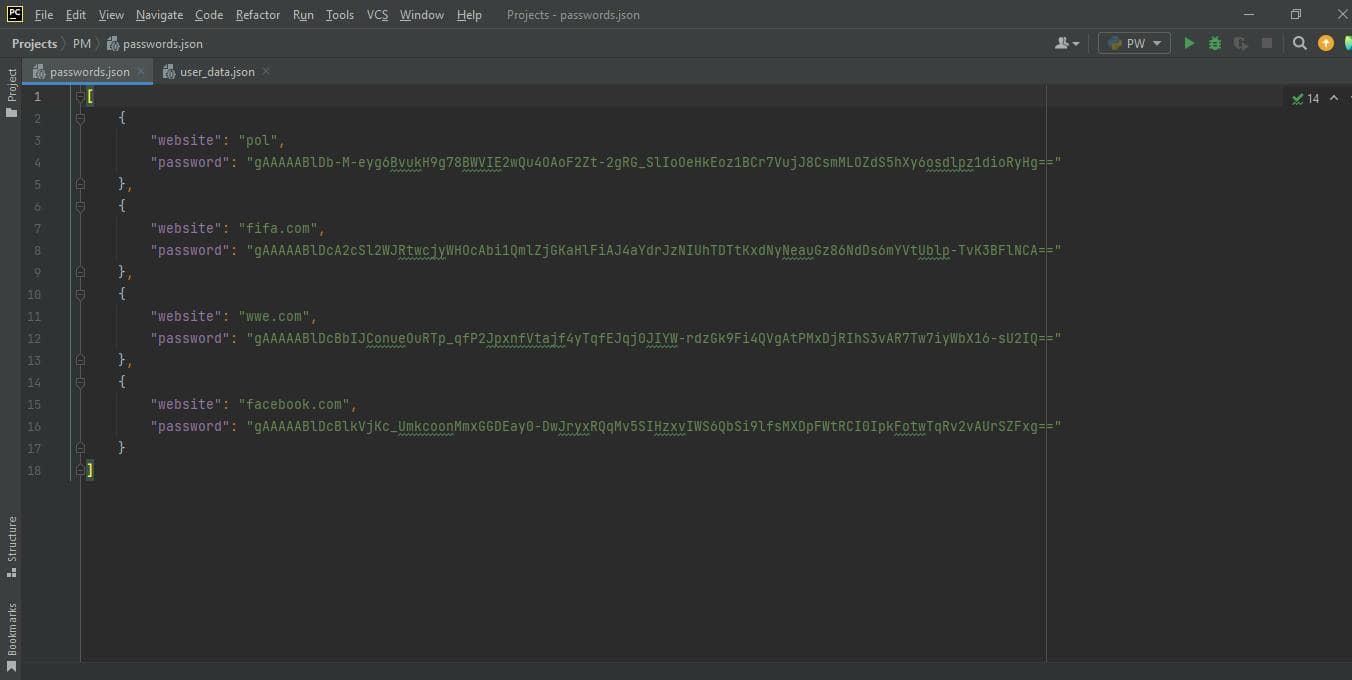Screen dimensions: 1352x680
Task: Collapse the root array fold on line 1
Action: (80, 97)
